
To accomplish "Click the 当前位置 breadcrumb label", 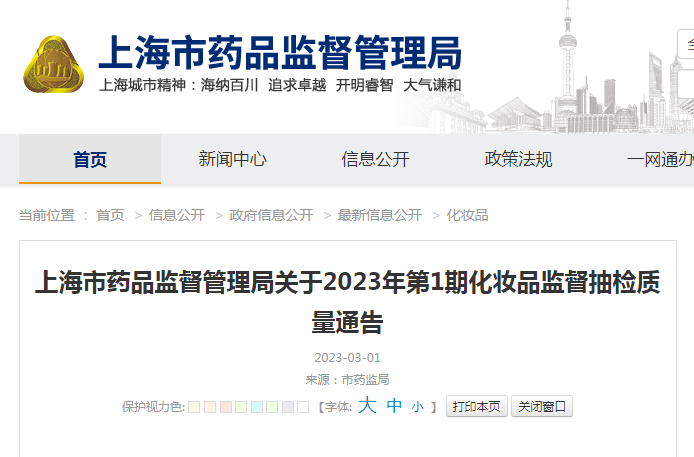I will [47, 215].
